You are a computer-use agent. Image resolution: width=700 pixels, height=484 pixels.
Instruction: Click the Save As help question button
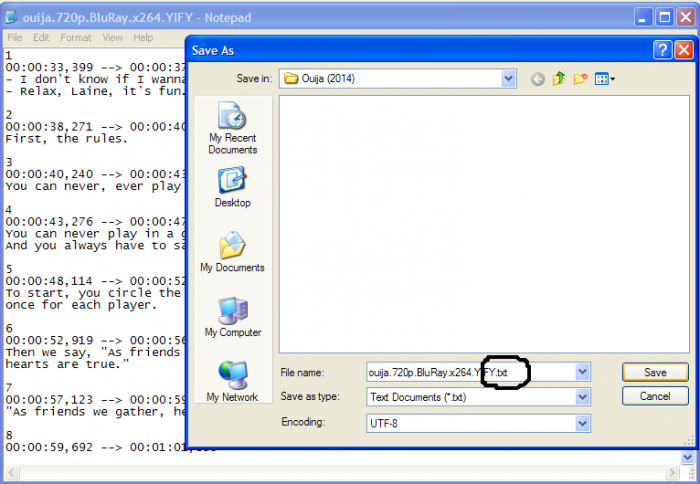(x=662, y=50)
